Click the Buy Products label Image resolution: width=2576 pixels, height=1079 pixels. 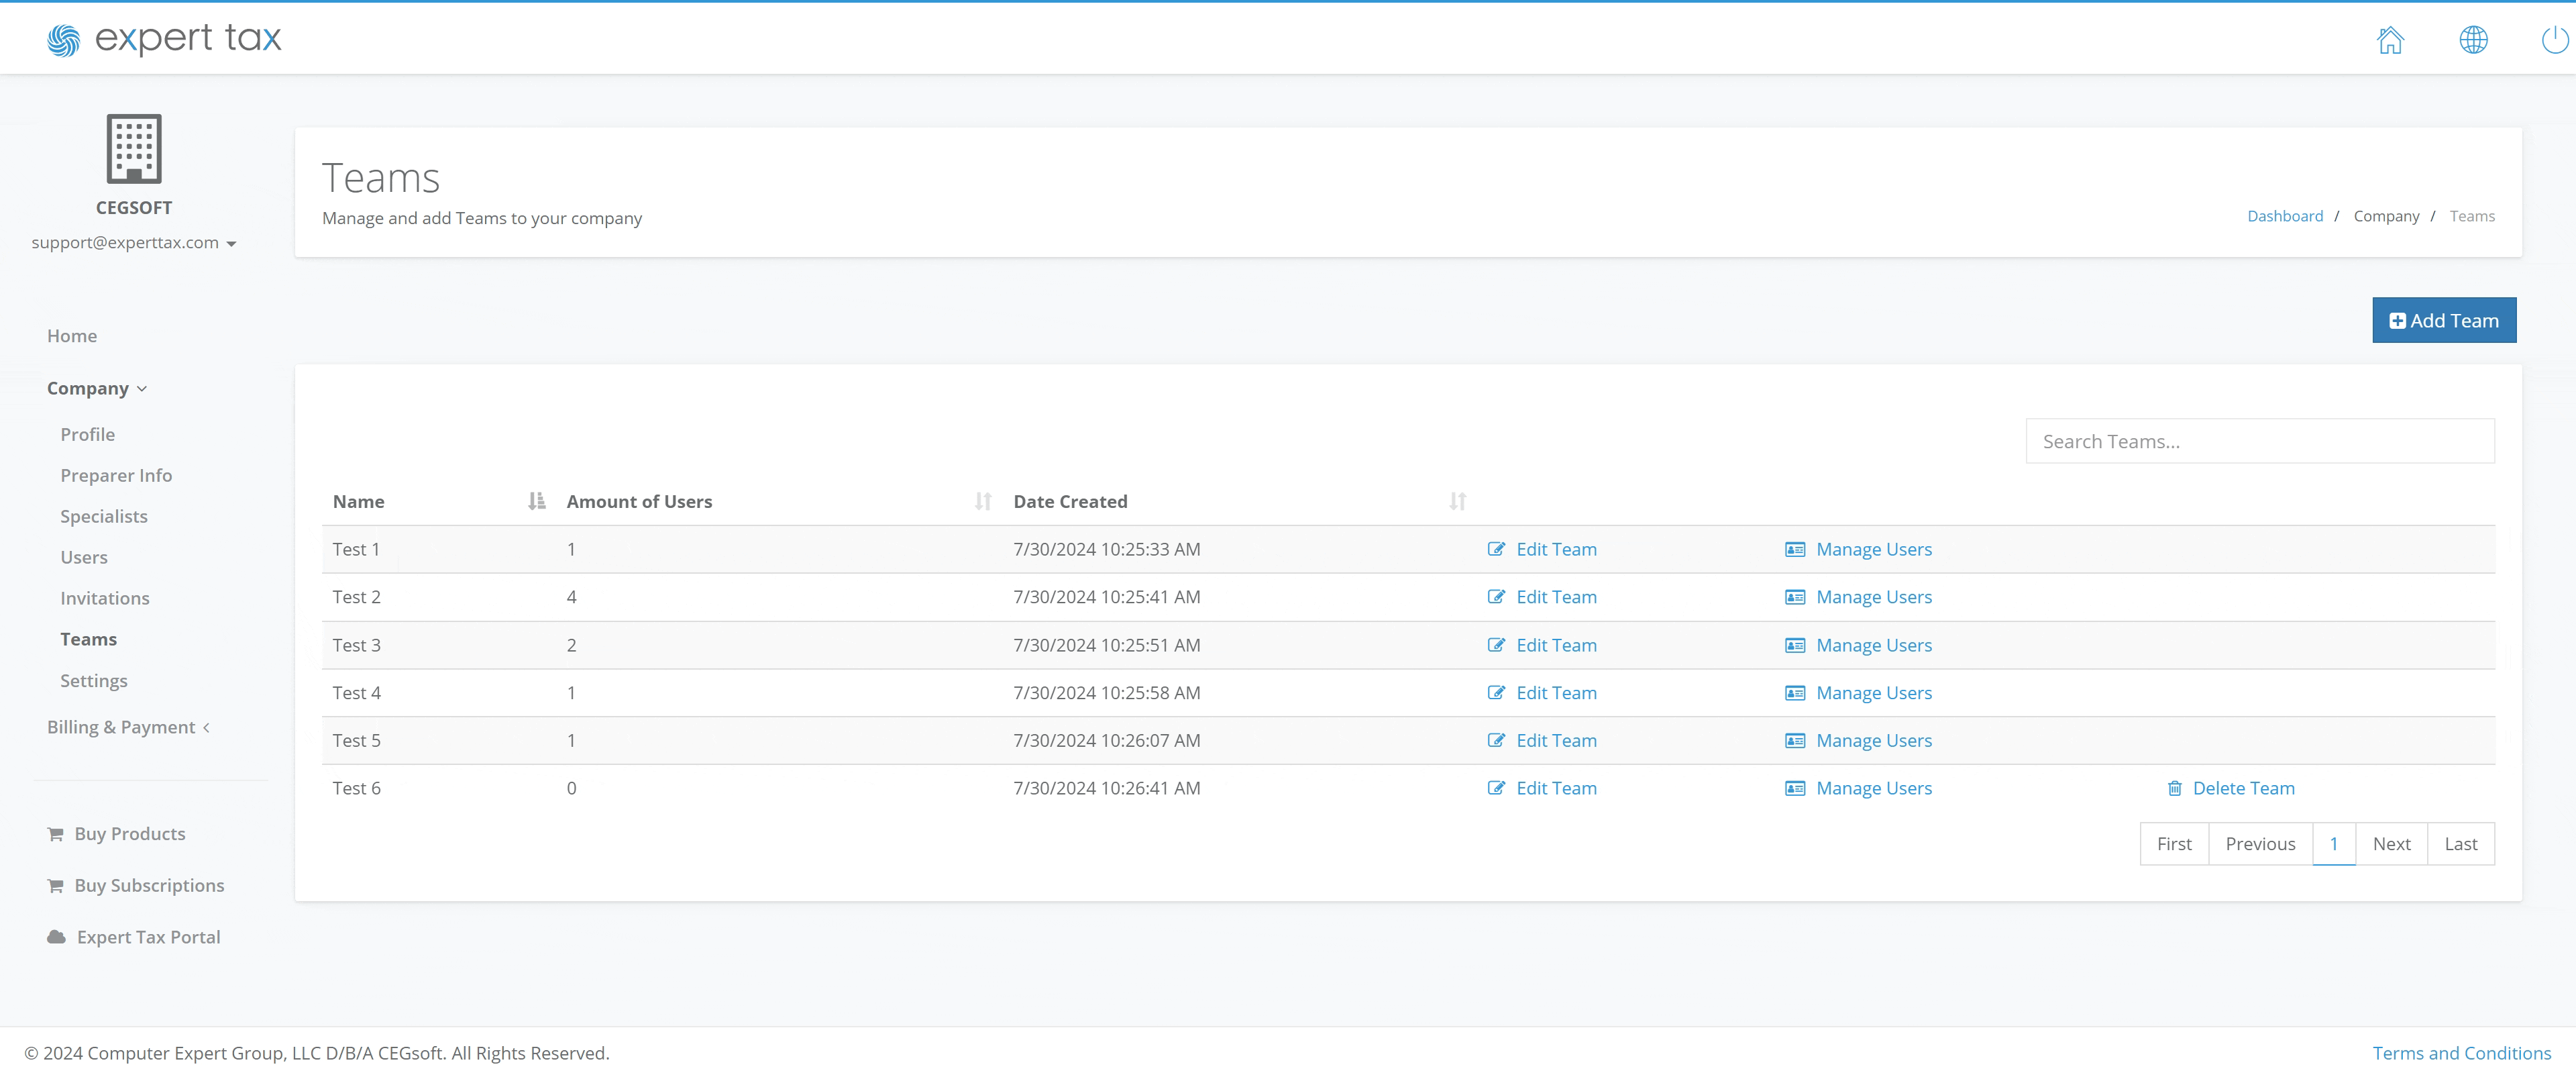(x=130, y=834)
